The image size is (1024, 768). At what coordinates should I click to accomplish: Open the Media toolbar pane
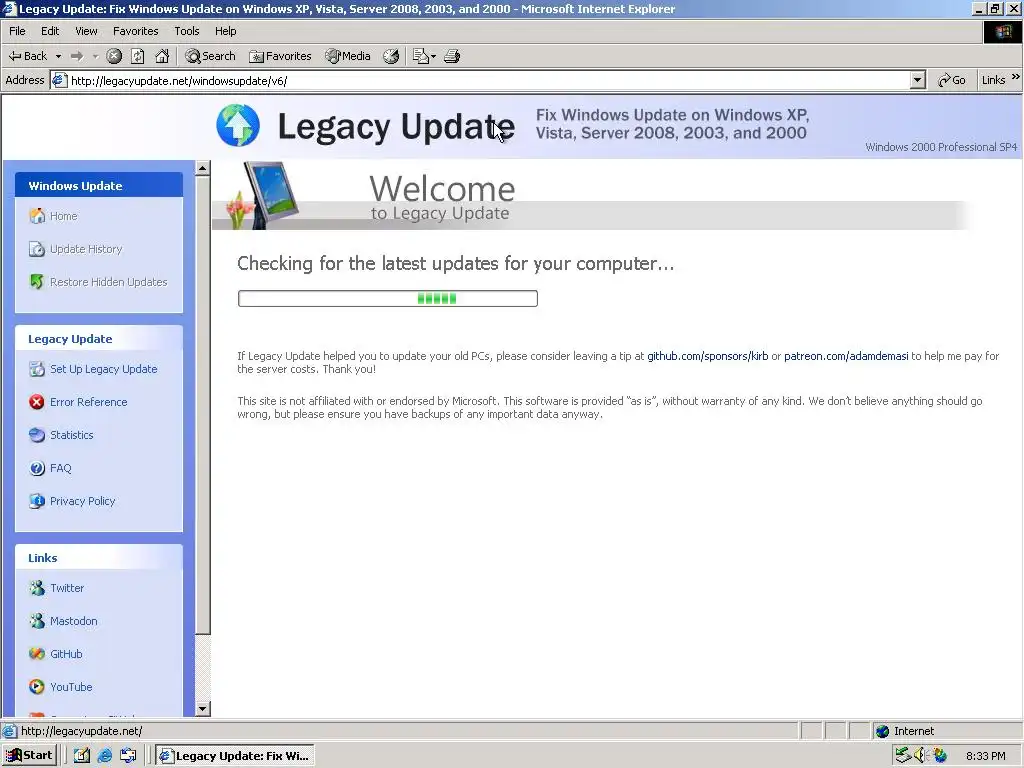(348, 56)
